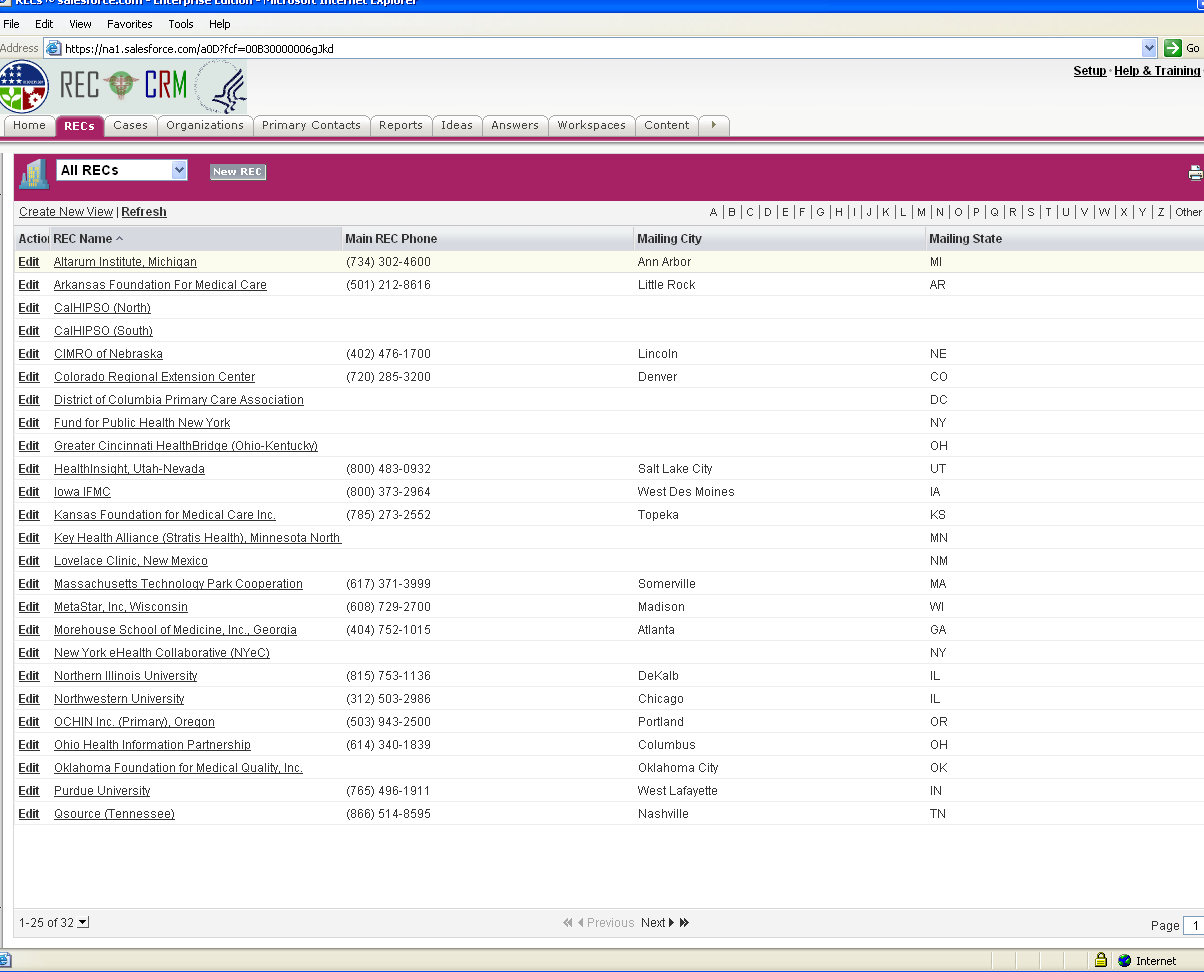Click the page icon in address bar

point(54,48)
